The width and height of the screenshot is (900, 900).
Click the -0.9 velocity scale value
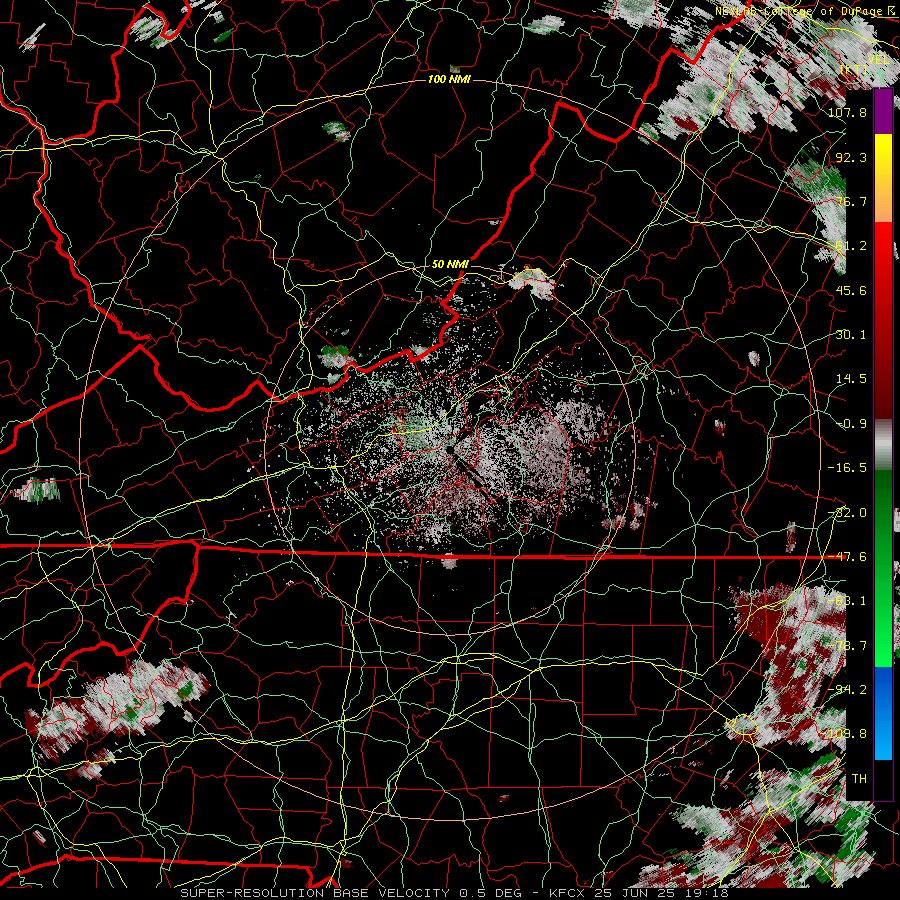point(851,424)
